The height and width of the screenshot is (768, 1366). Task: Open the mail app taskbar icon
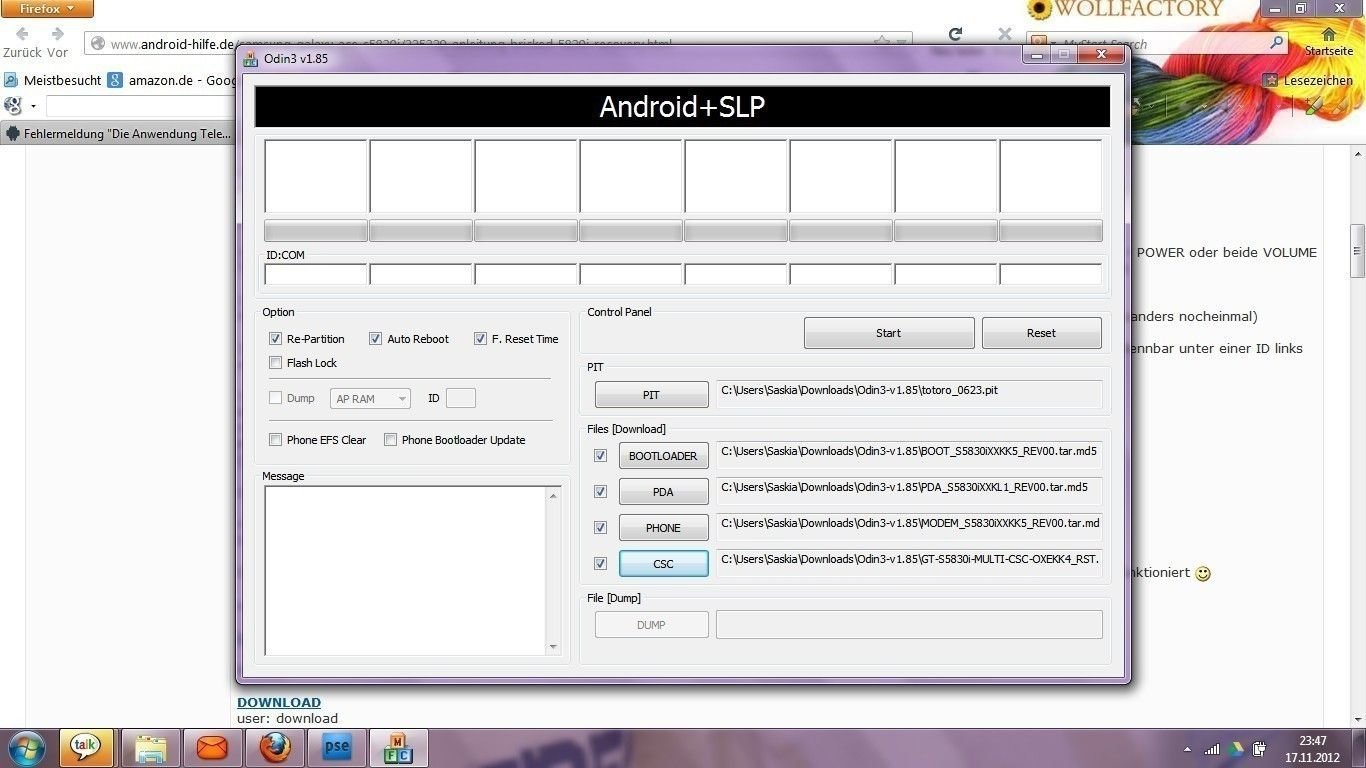click(212, 747)
